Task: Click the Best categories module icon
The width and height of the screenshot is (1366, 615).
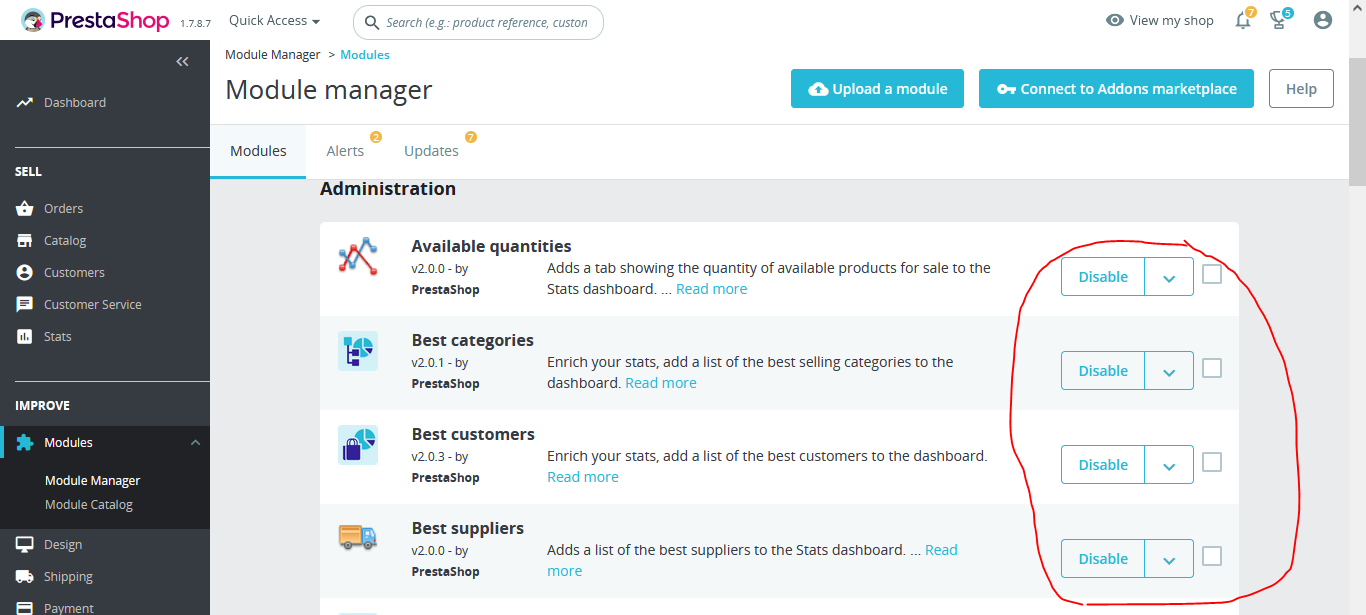Action: [x=358, y=351]
